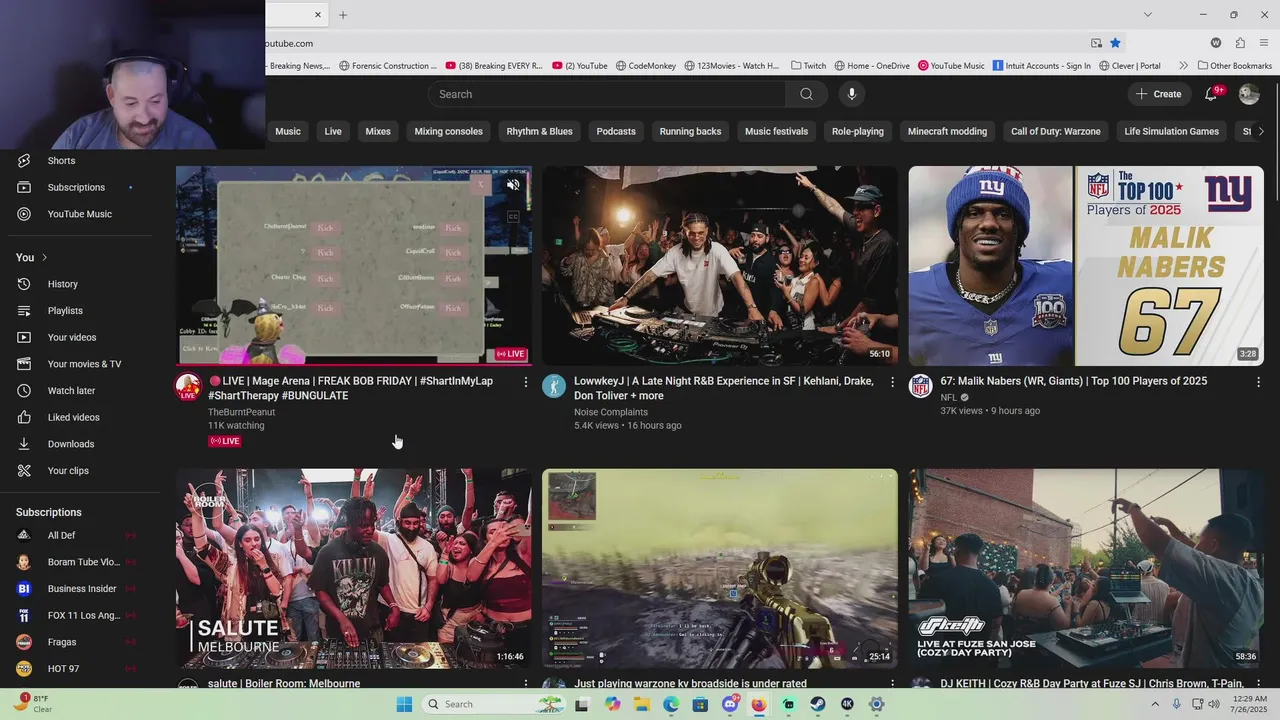Open Shorts from the sidebar

61,160
